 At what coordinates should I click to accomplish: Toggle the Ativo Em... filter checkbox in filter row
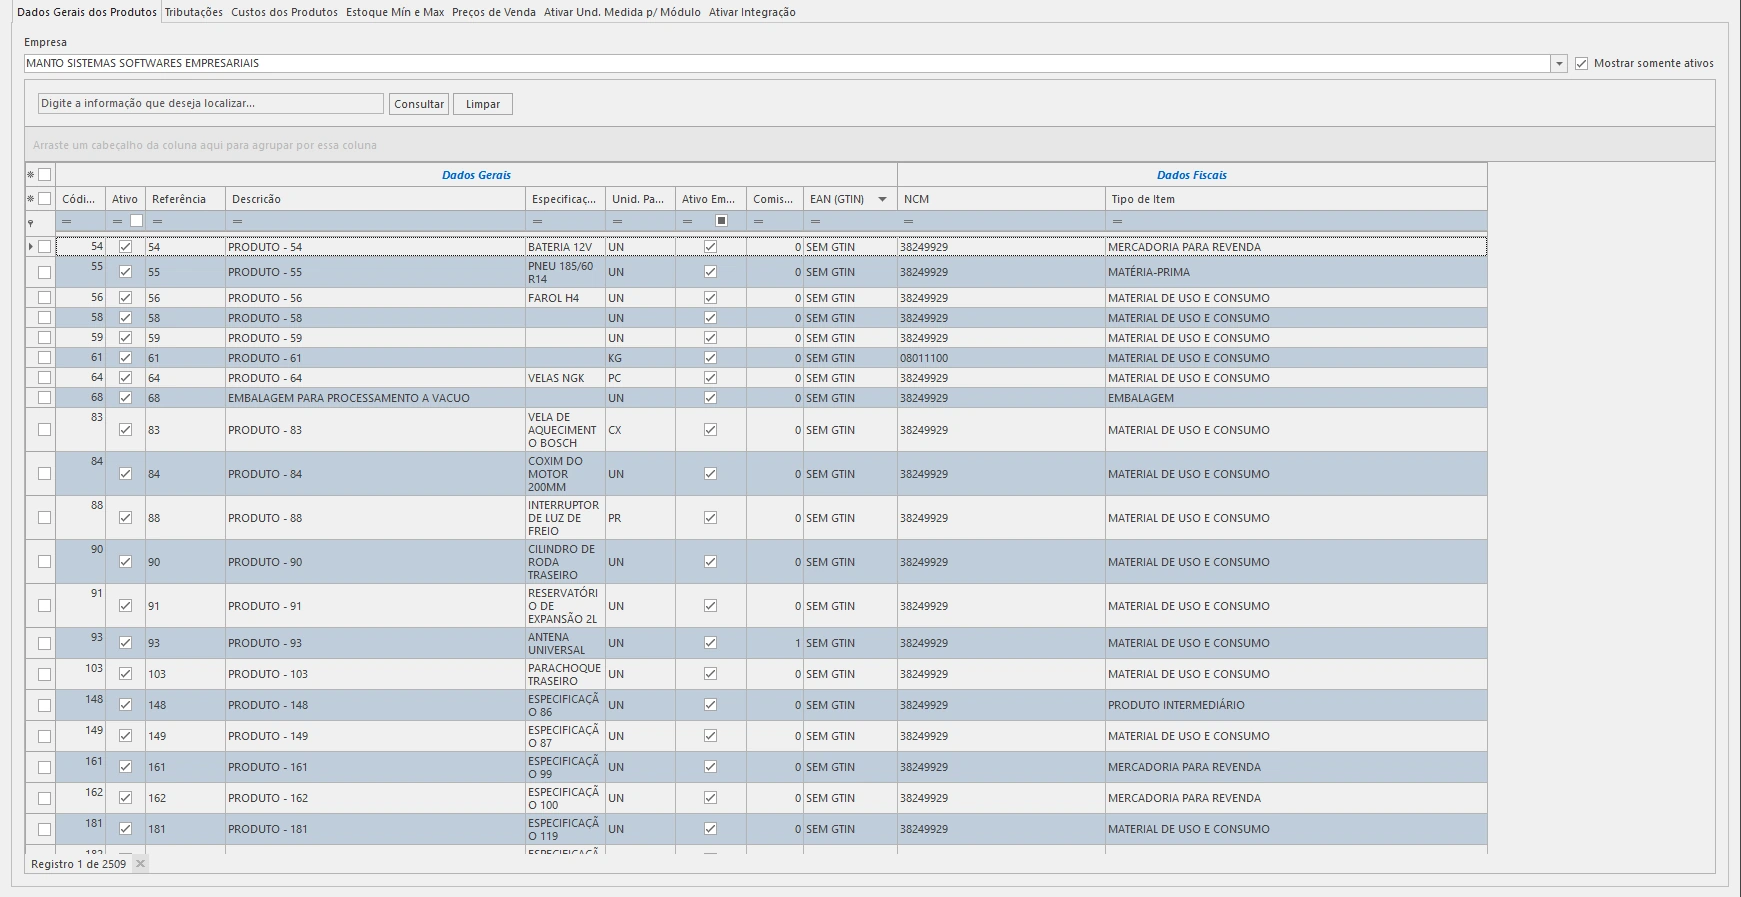(721, 221)
